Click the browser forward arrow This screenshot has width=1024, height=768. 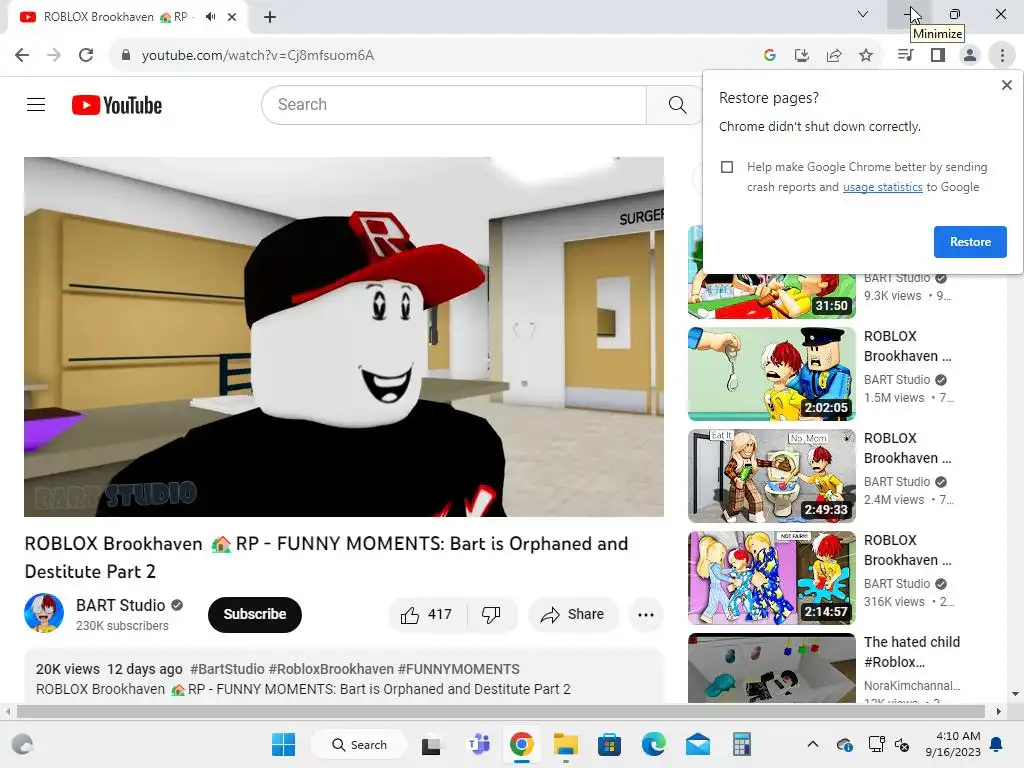(54, 56)
